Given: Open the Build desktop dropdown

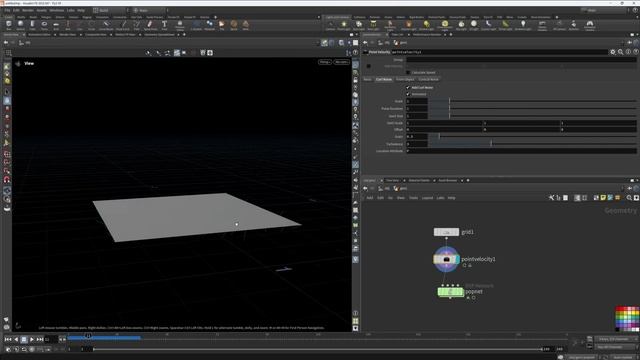Looking at the screenshot, I should click(109, 10).
